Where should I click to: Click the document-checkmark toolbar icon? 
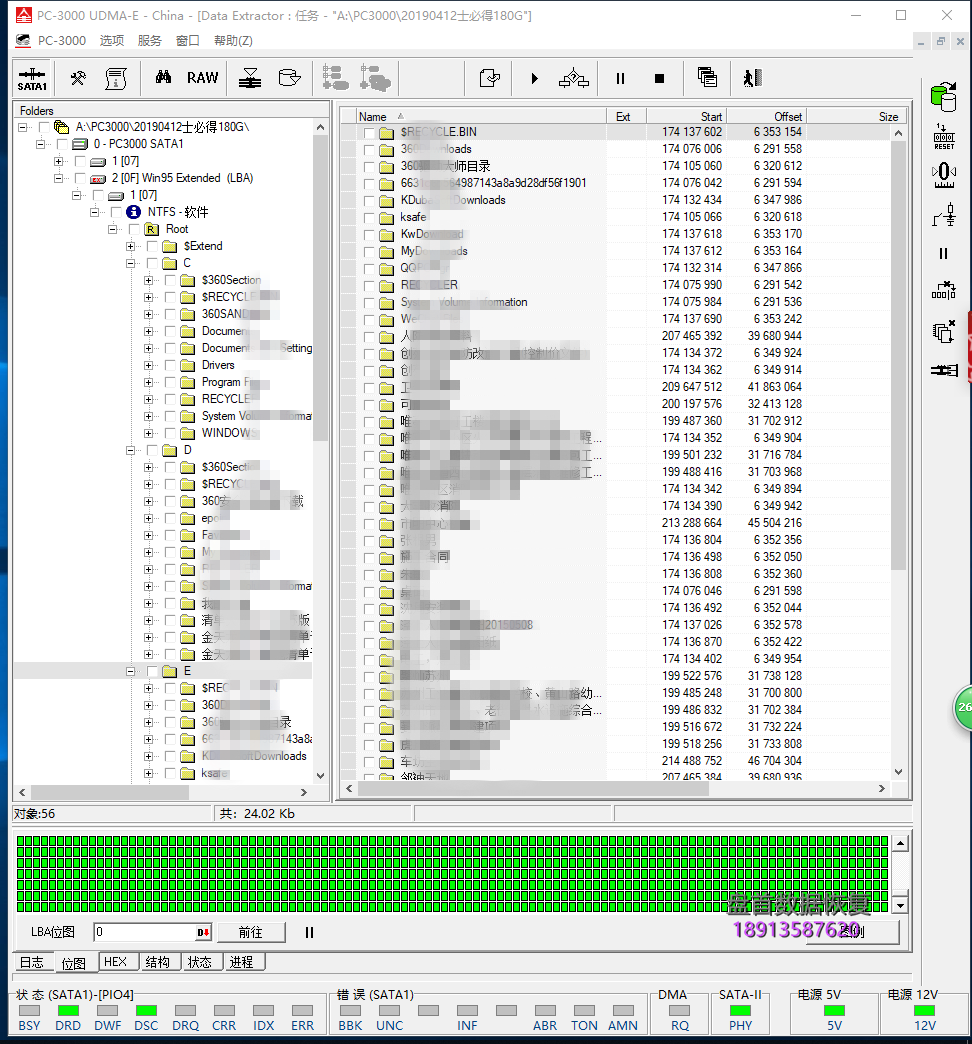489,79
